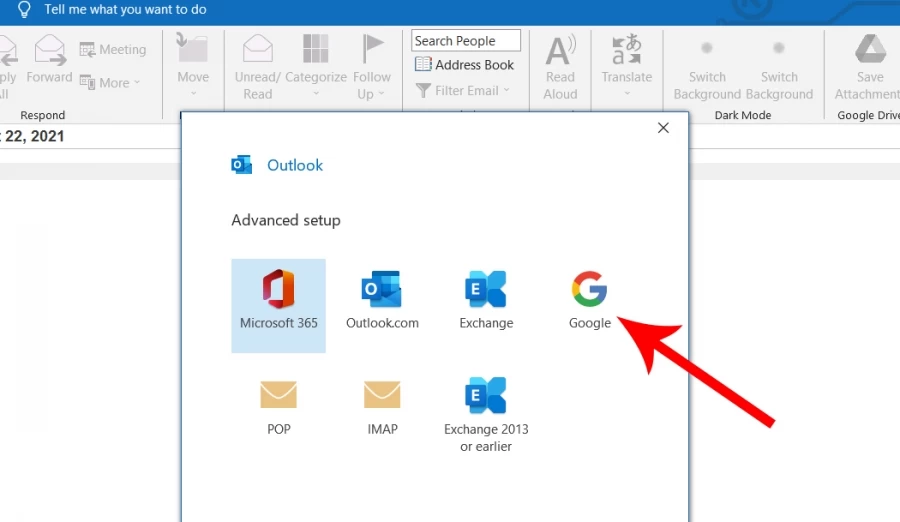Choose the POP account option
Viewport: 900px width, 522px height.
click(278, 408)
